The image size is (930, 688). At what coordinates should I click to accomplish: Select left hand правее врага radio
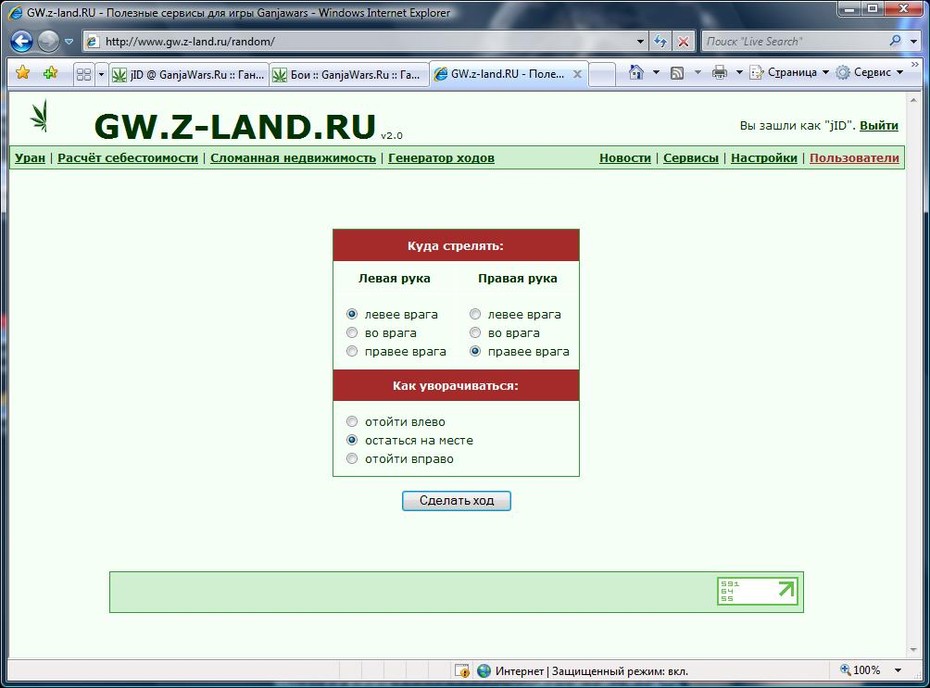352,351
